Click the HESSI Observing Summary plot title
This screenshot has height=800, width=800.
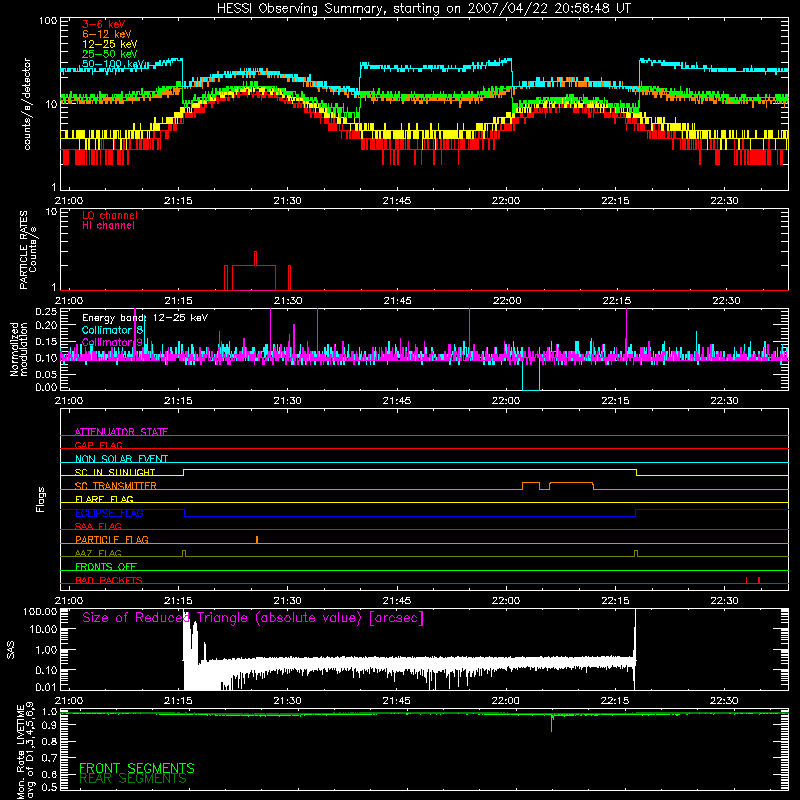tap(423, 8)
